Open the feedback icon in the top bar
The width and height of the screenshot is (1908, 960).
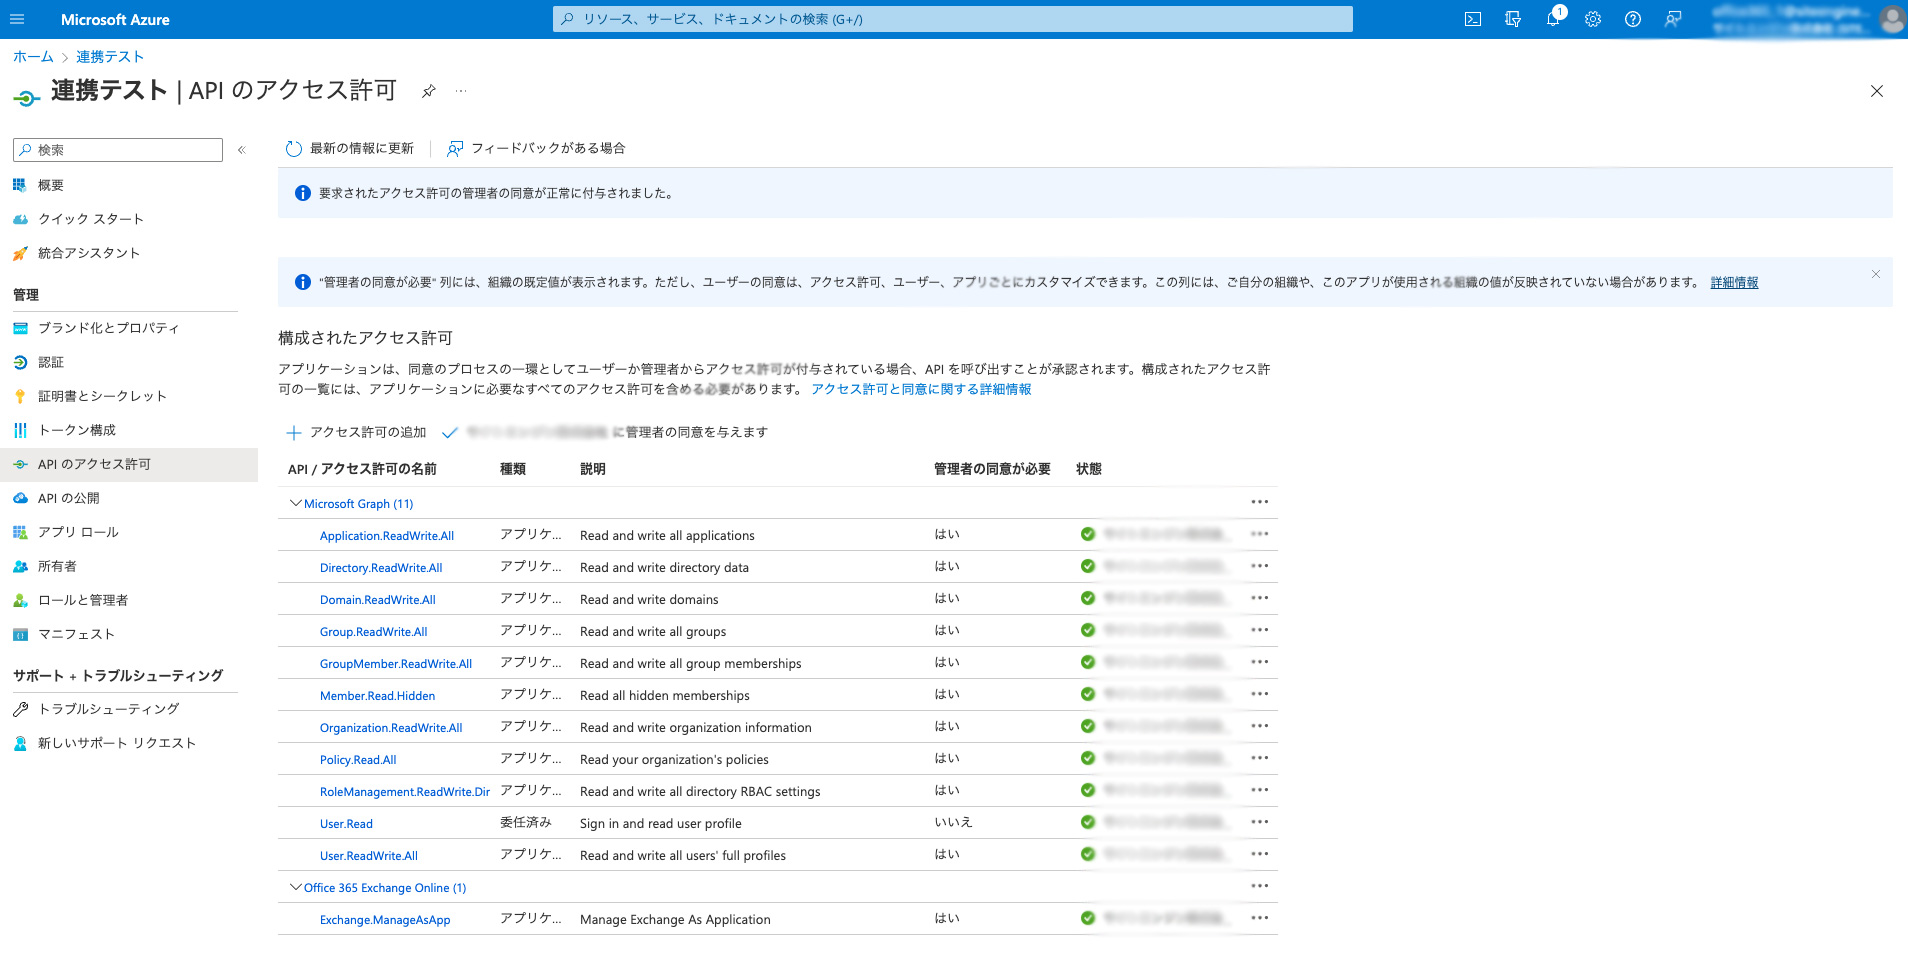pos(1673,19)
